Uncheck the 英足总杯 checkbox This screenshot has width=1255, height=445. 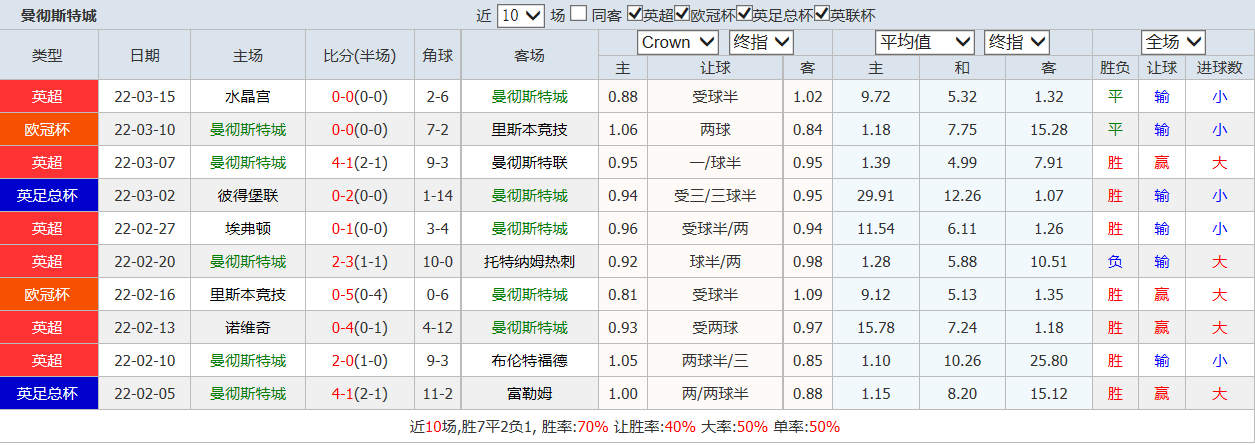745,15
